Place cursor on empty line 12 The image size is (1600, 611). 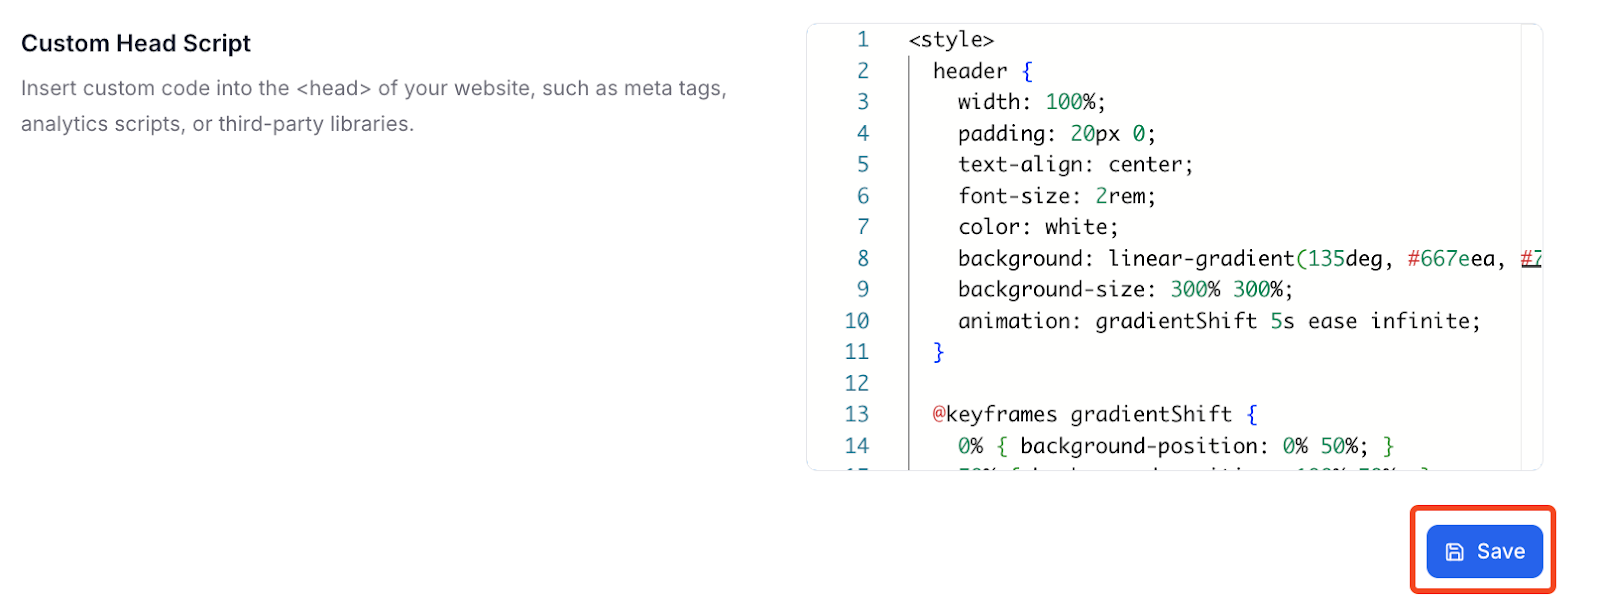coord(1100,383)
